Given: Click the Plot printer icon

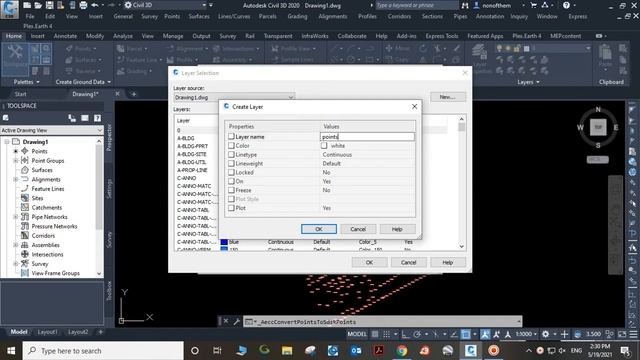Looking at the screenshot, I should click(x=83, y=5).
